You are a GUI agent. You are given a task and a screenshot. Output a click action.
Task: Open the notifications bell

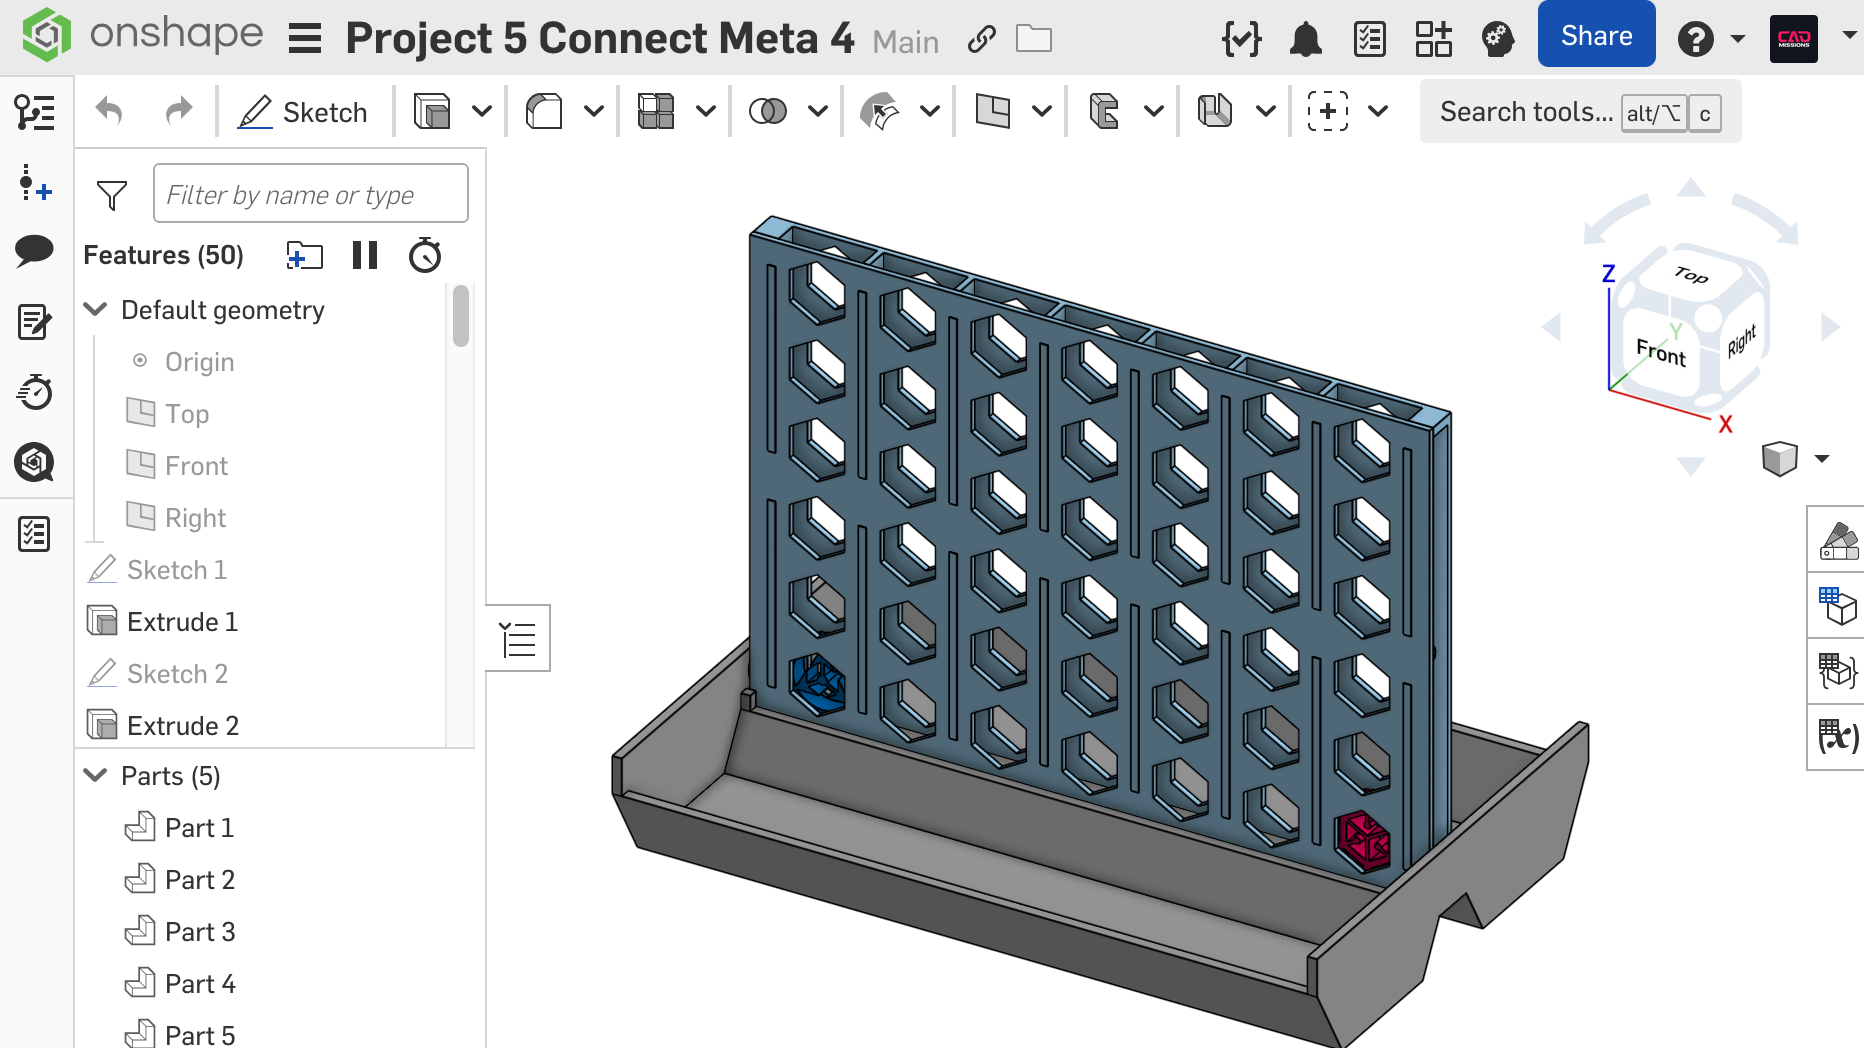pos(1306,39)
